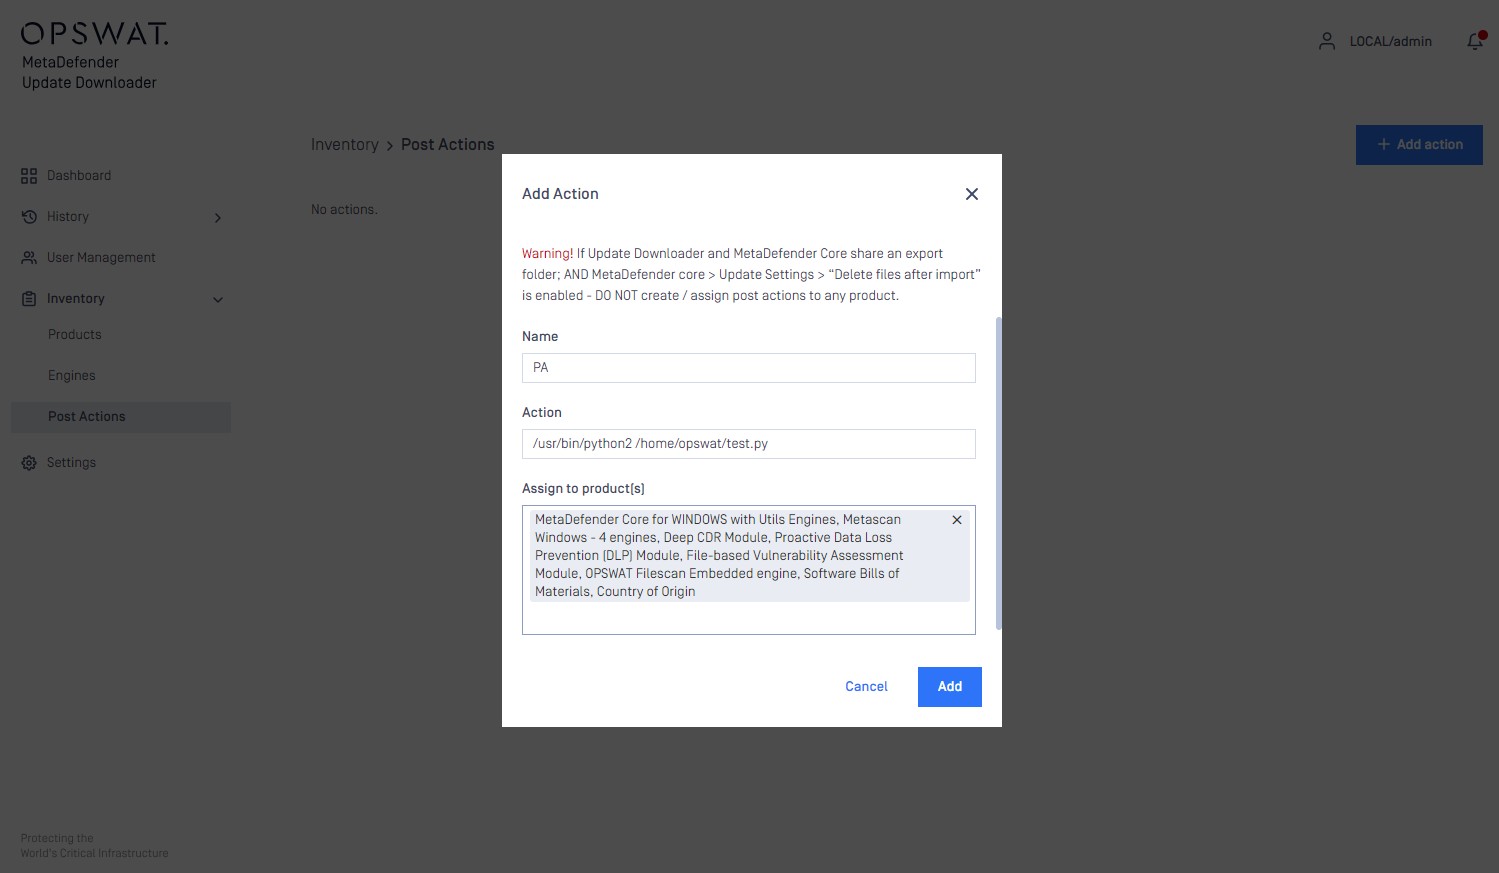Click the History label in the sidebar

(68, 217)
